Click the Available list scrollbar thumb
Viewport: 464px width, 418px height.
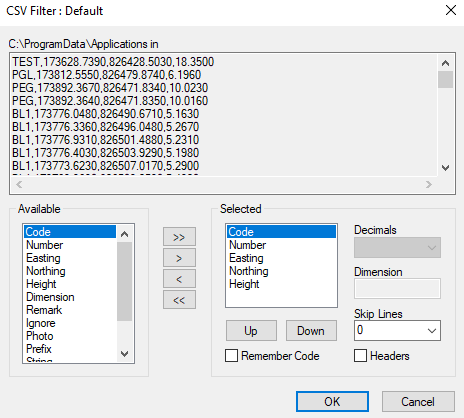pos(125,281)
